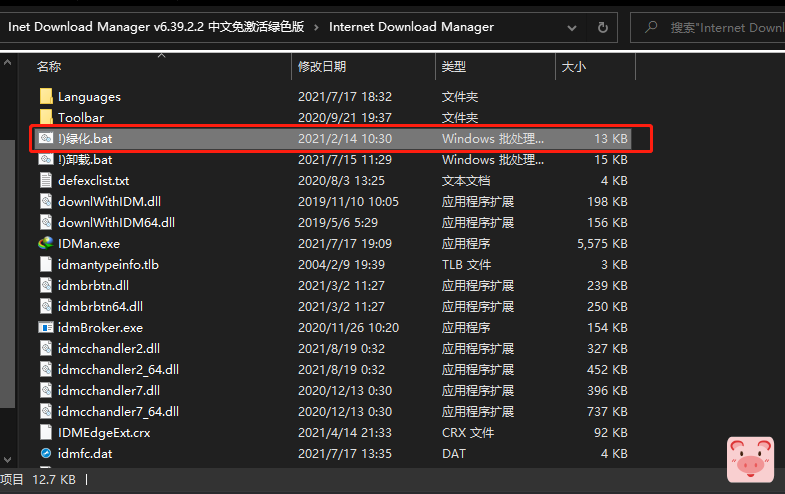The height and width of the screenshot is (494, 785).
Task: Select the file name IDMan.exe
Action: point(89,244)
